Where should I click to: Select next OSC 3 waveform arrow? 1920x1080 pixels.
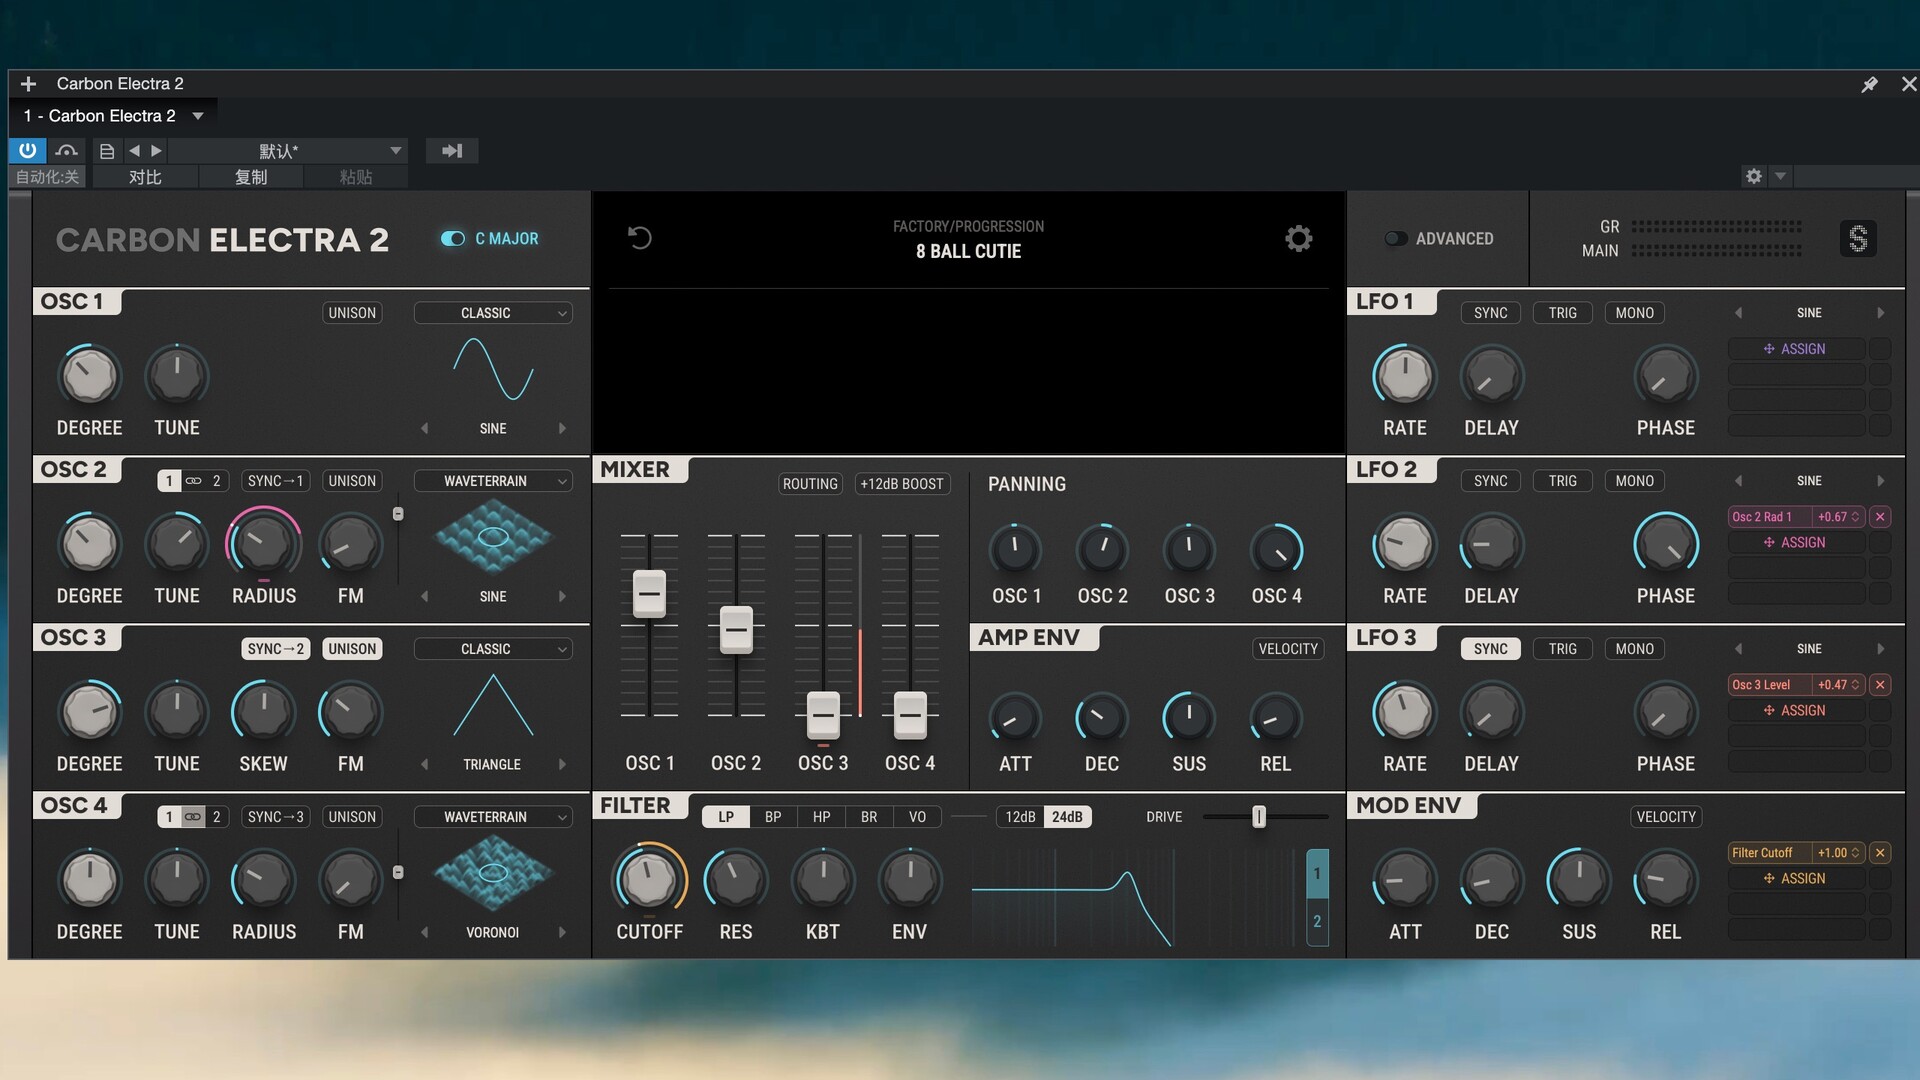tap(562, 764)
